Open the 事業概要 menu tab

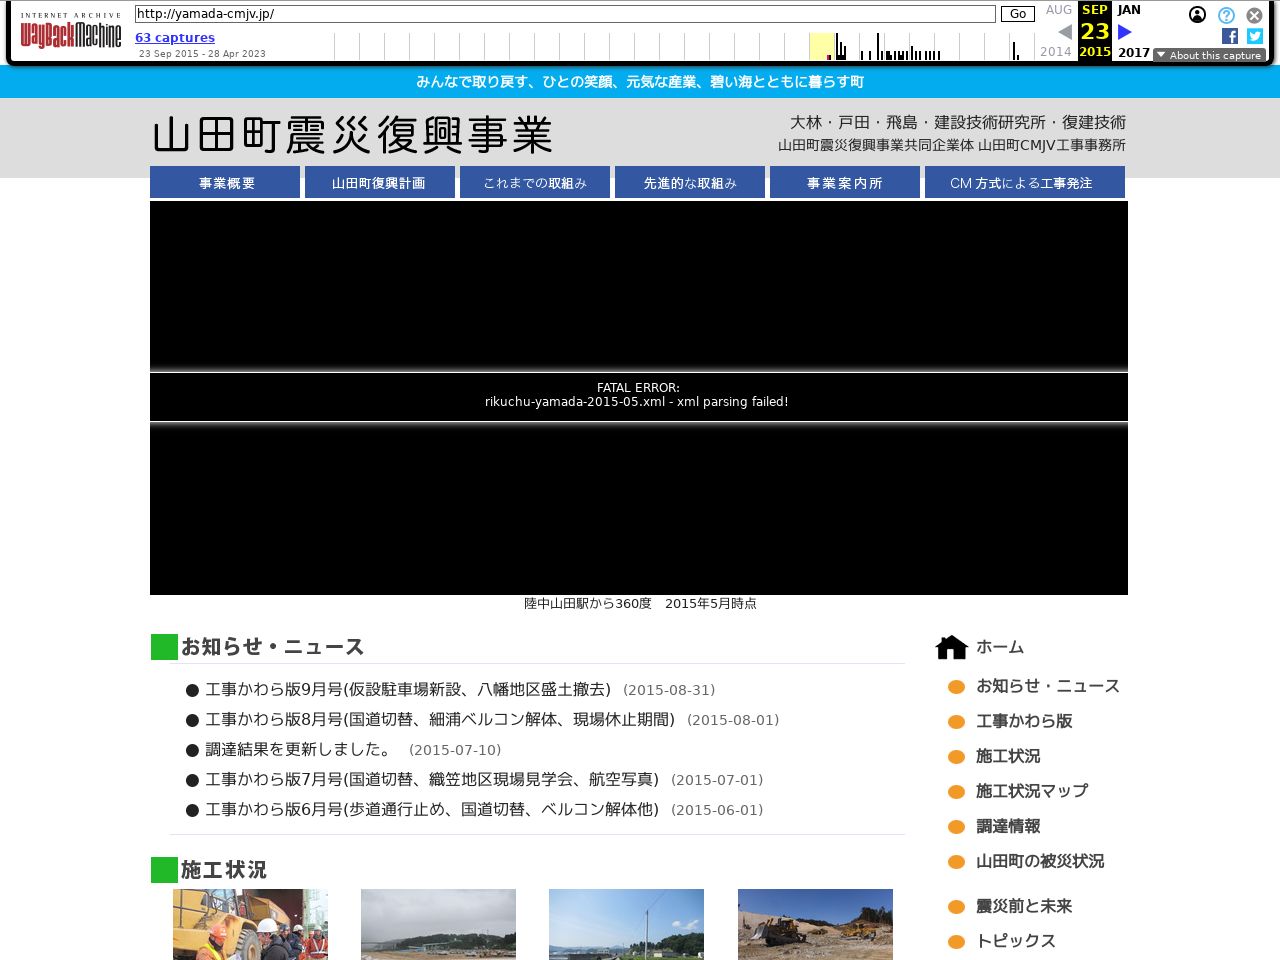tap(226, 183)
